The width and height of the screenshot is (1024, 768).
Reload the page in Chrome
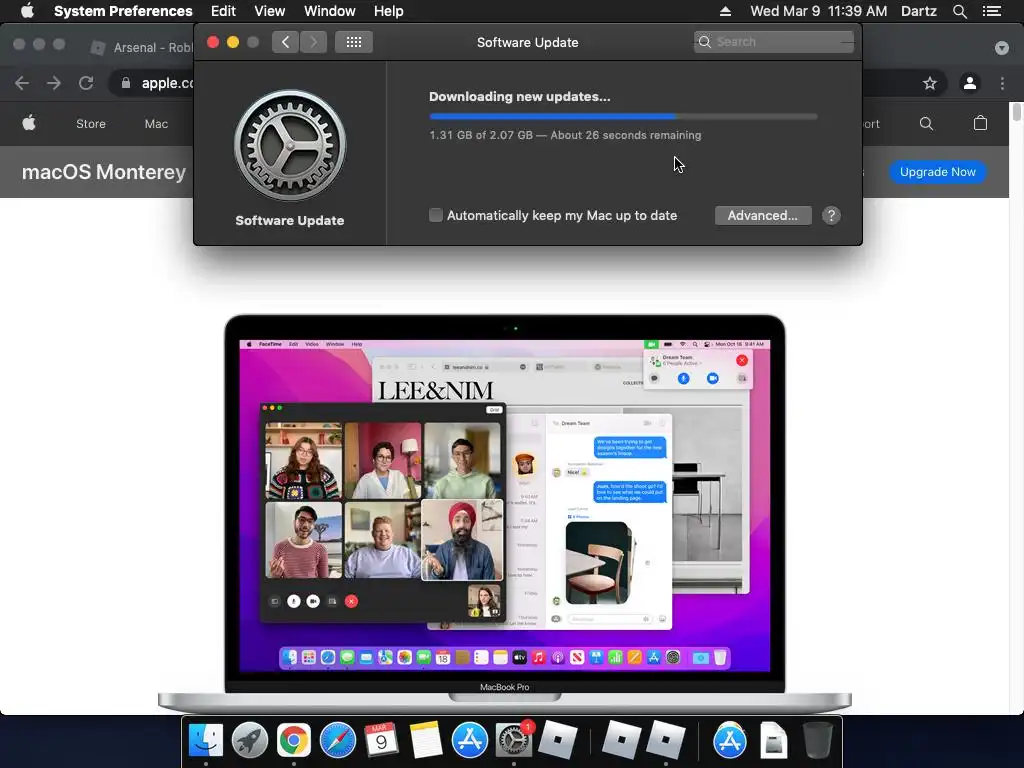pos(86,83)
